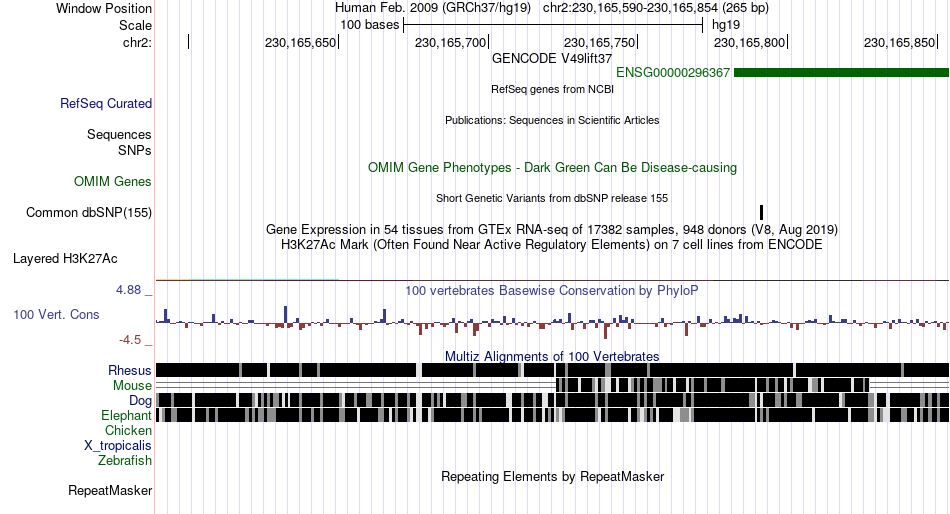Click the ENSG00000296367 gene label
The width and height of the screenshot is (950, 514).
(673, 73)
